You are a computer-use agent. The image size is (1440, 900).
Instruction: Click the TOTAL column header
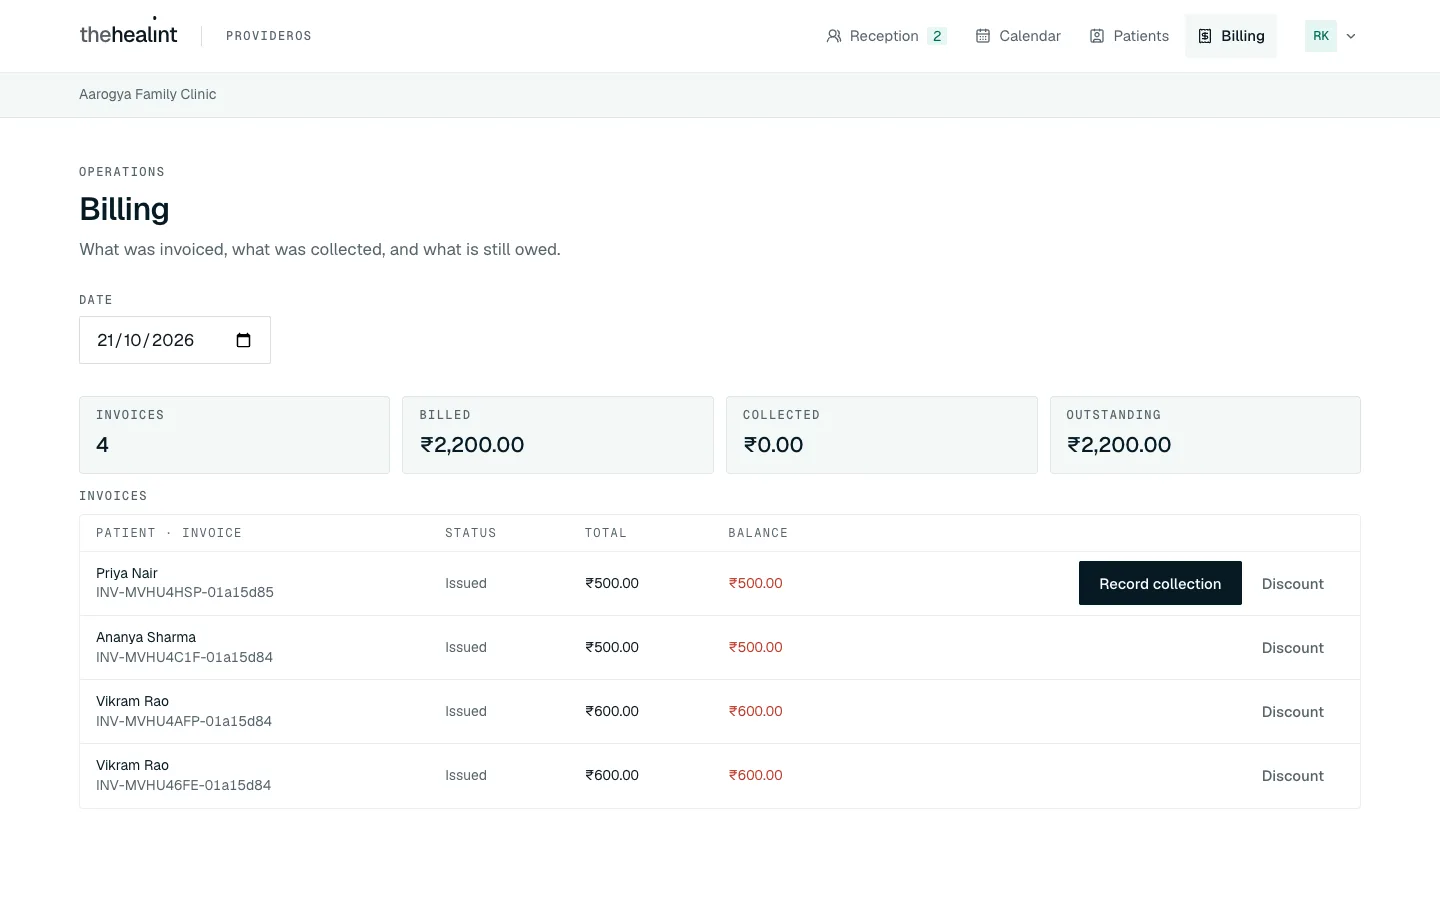pyautogui.click(x=606, y=533)
